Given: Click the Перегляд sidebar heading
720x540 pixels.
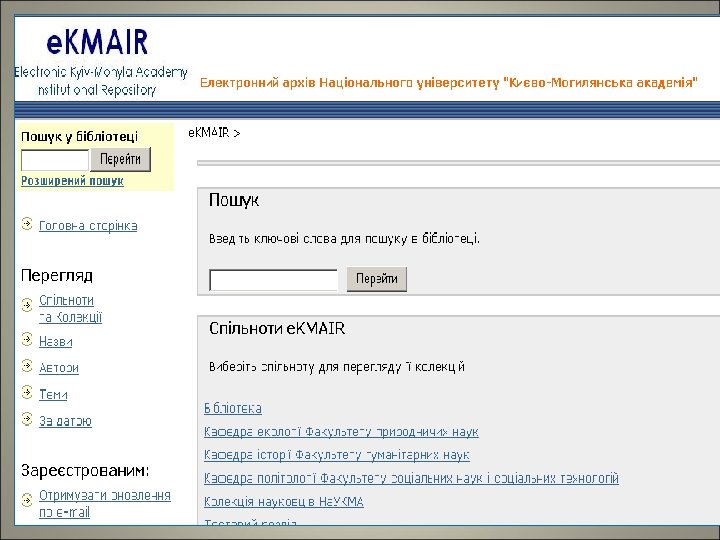Looking at the screenshot, I should point(57,276).
